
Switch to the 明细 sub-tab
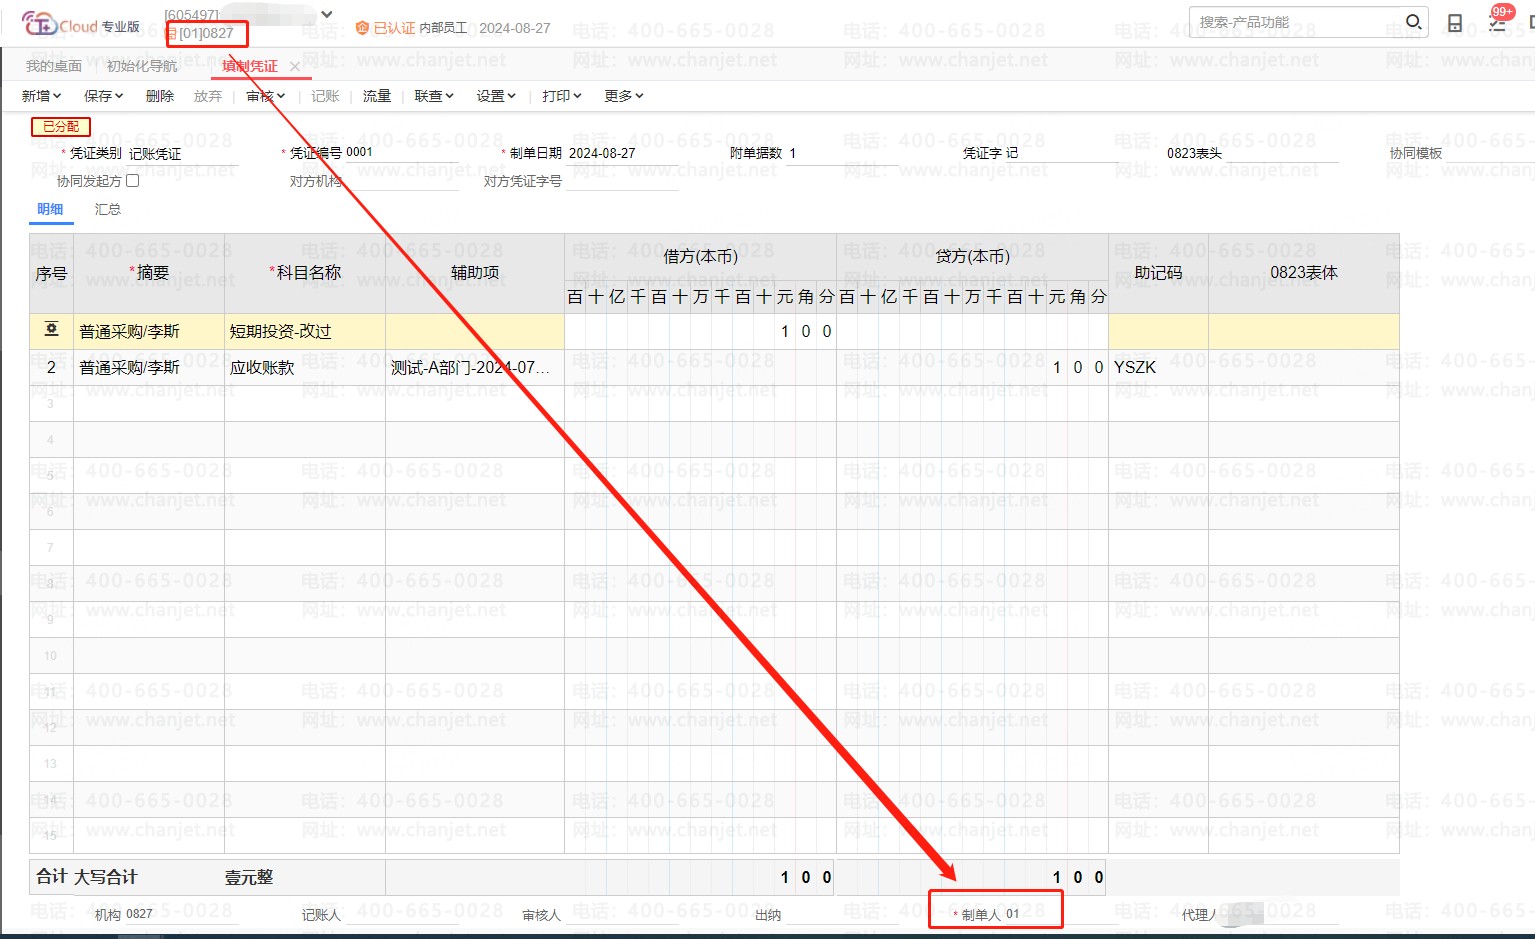50,209
